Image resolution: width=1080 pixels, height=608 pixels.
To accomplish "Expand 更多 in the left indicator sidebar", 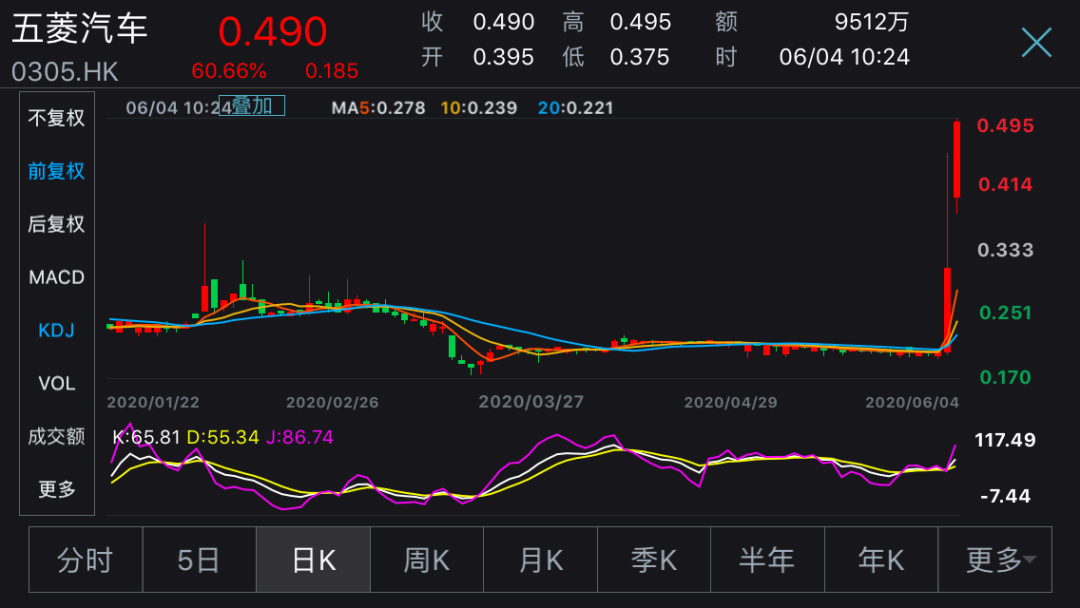I will 57,489.
